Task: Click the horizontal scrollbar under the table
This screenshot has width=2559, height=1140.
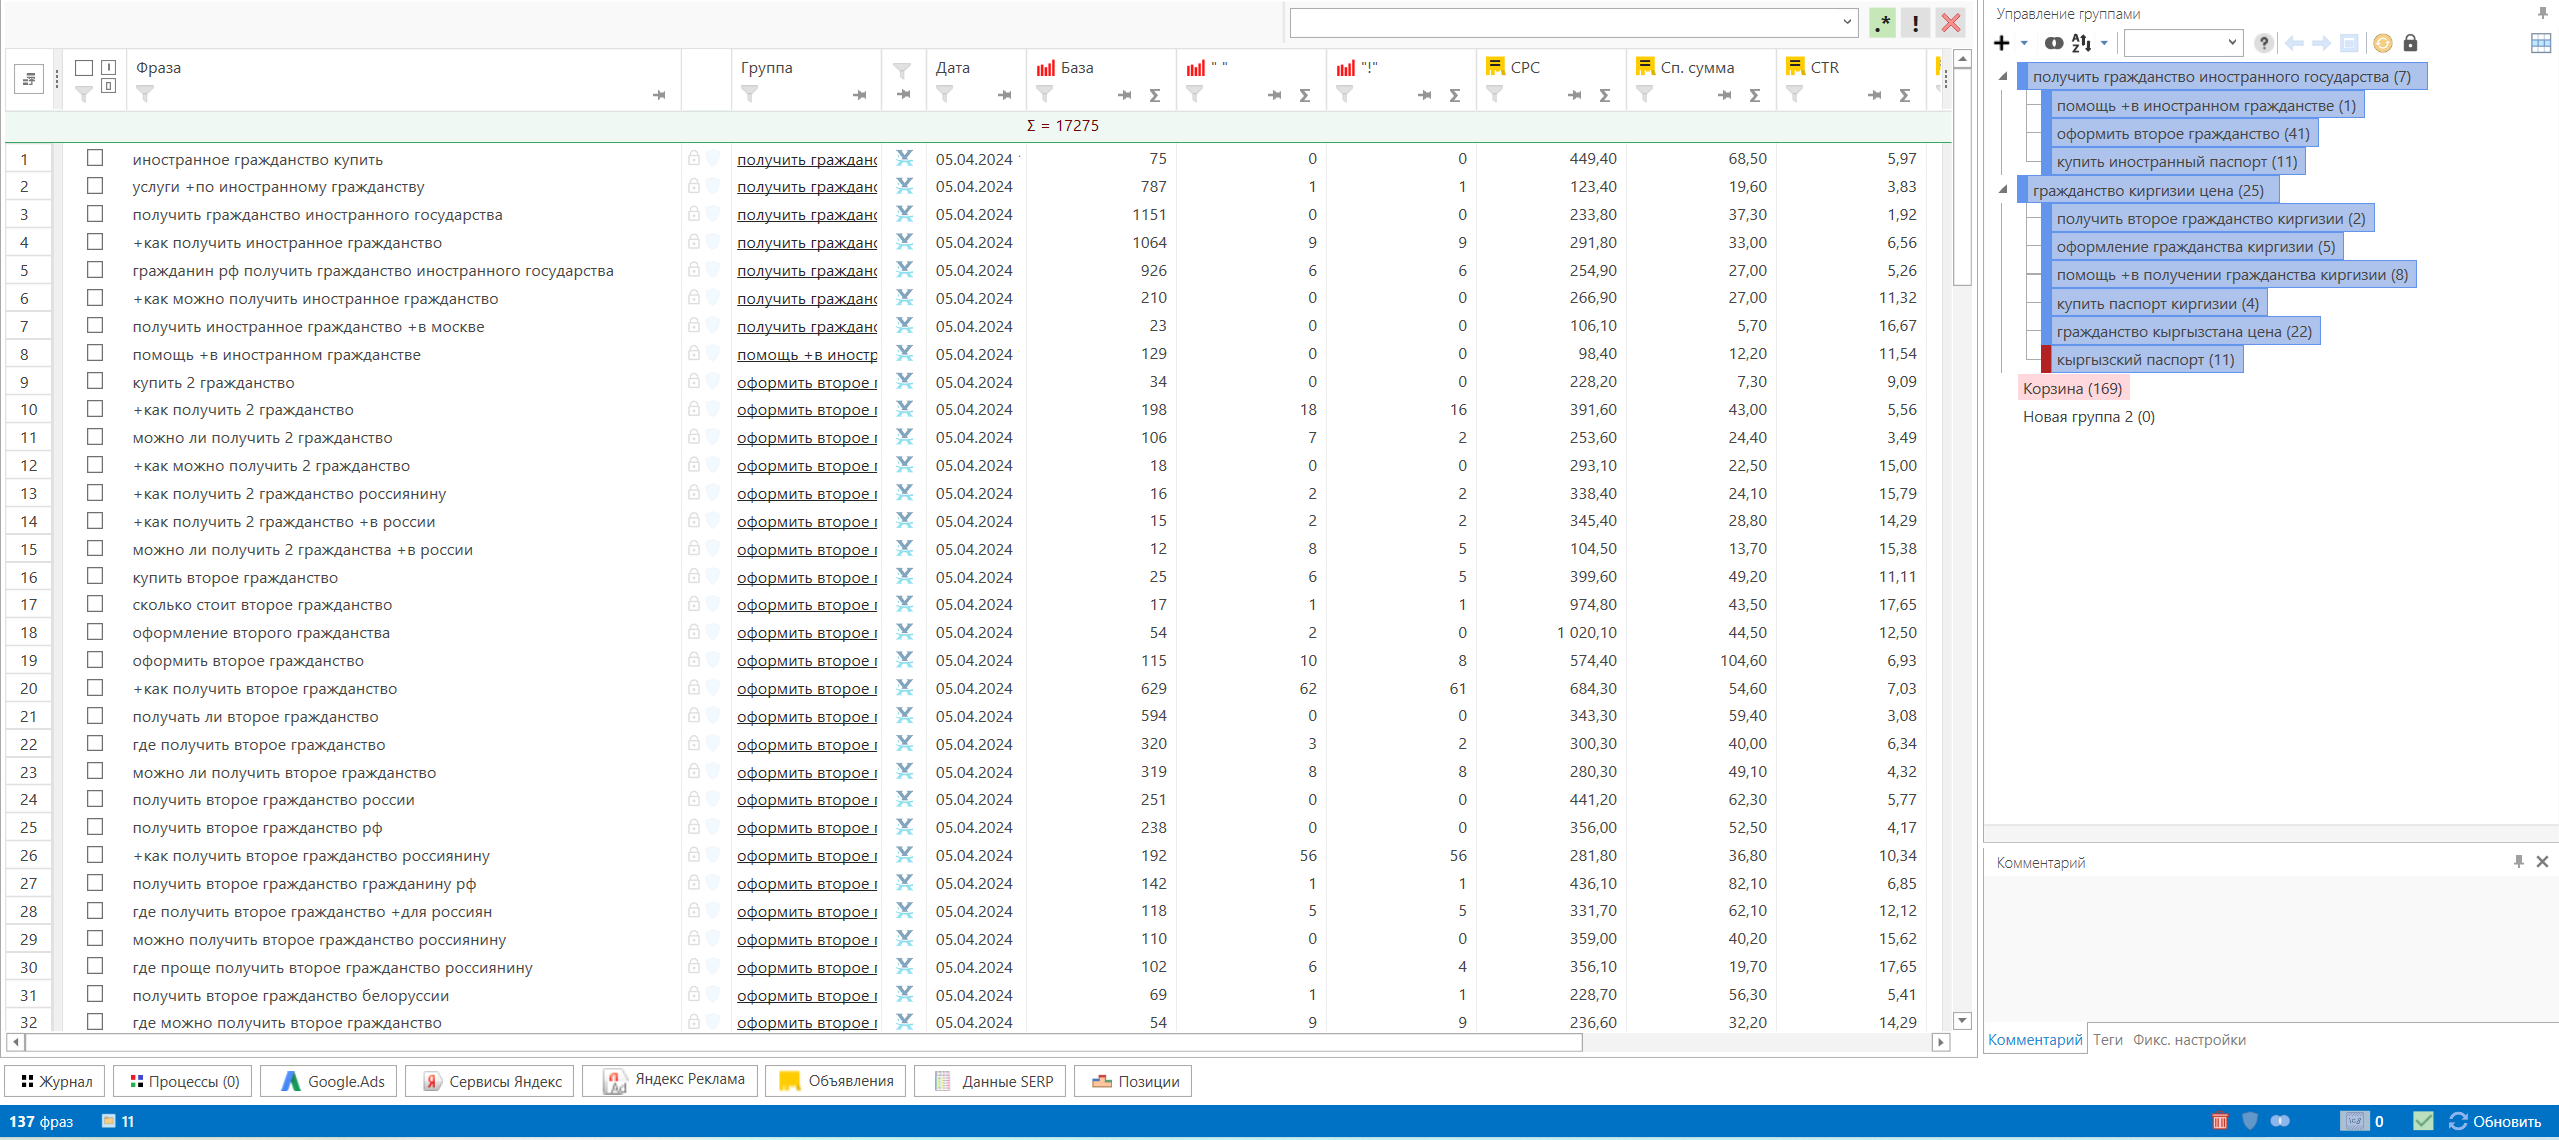Action: click(800, 1042)
